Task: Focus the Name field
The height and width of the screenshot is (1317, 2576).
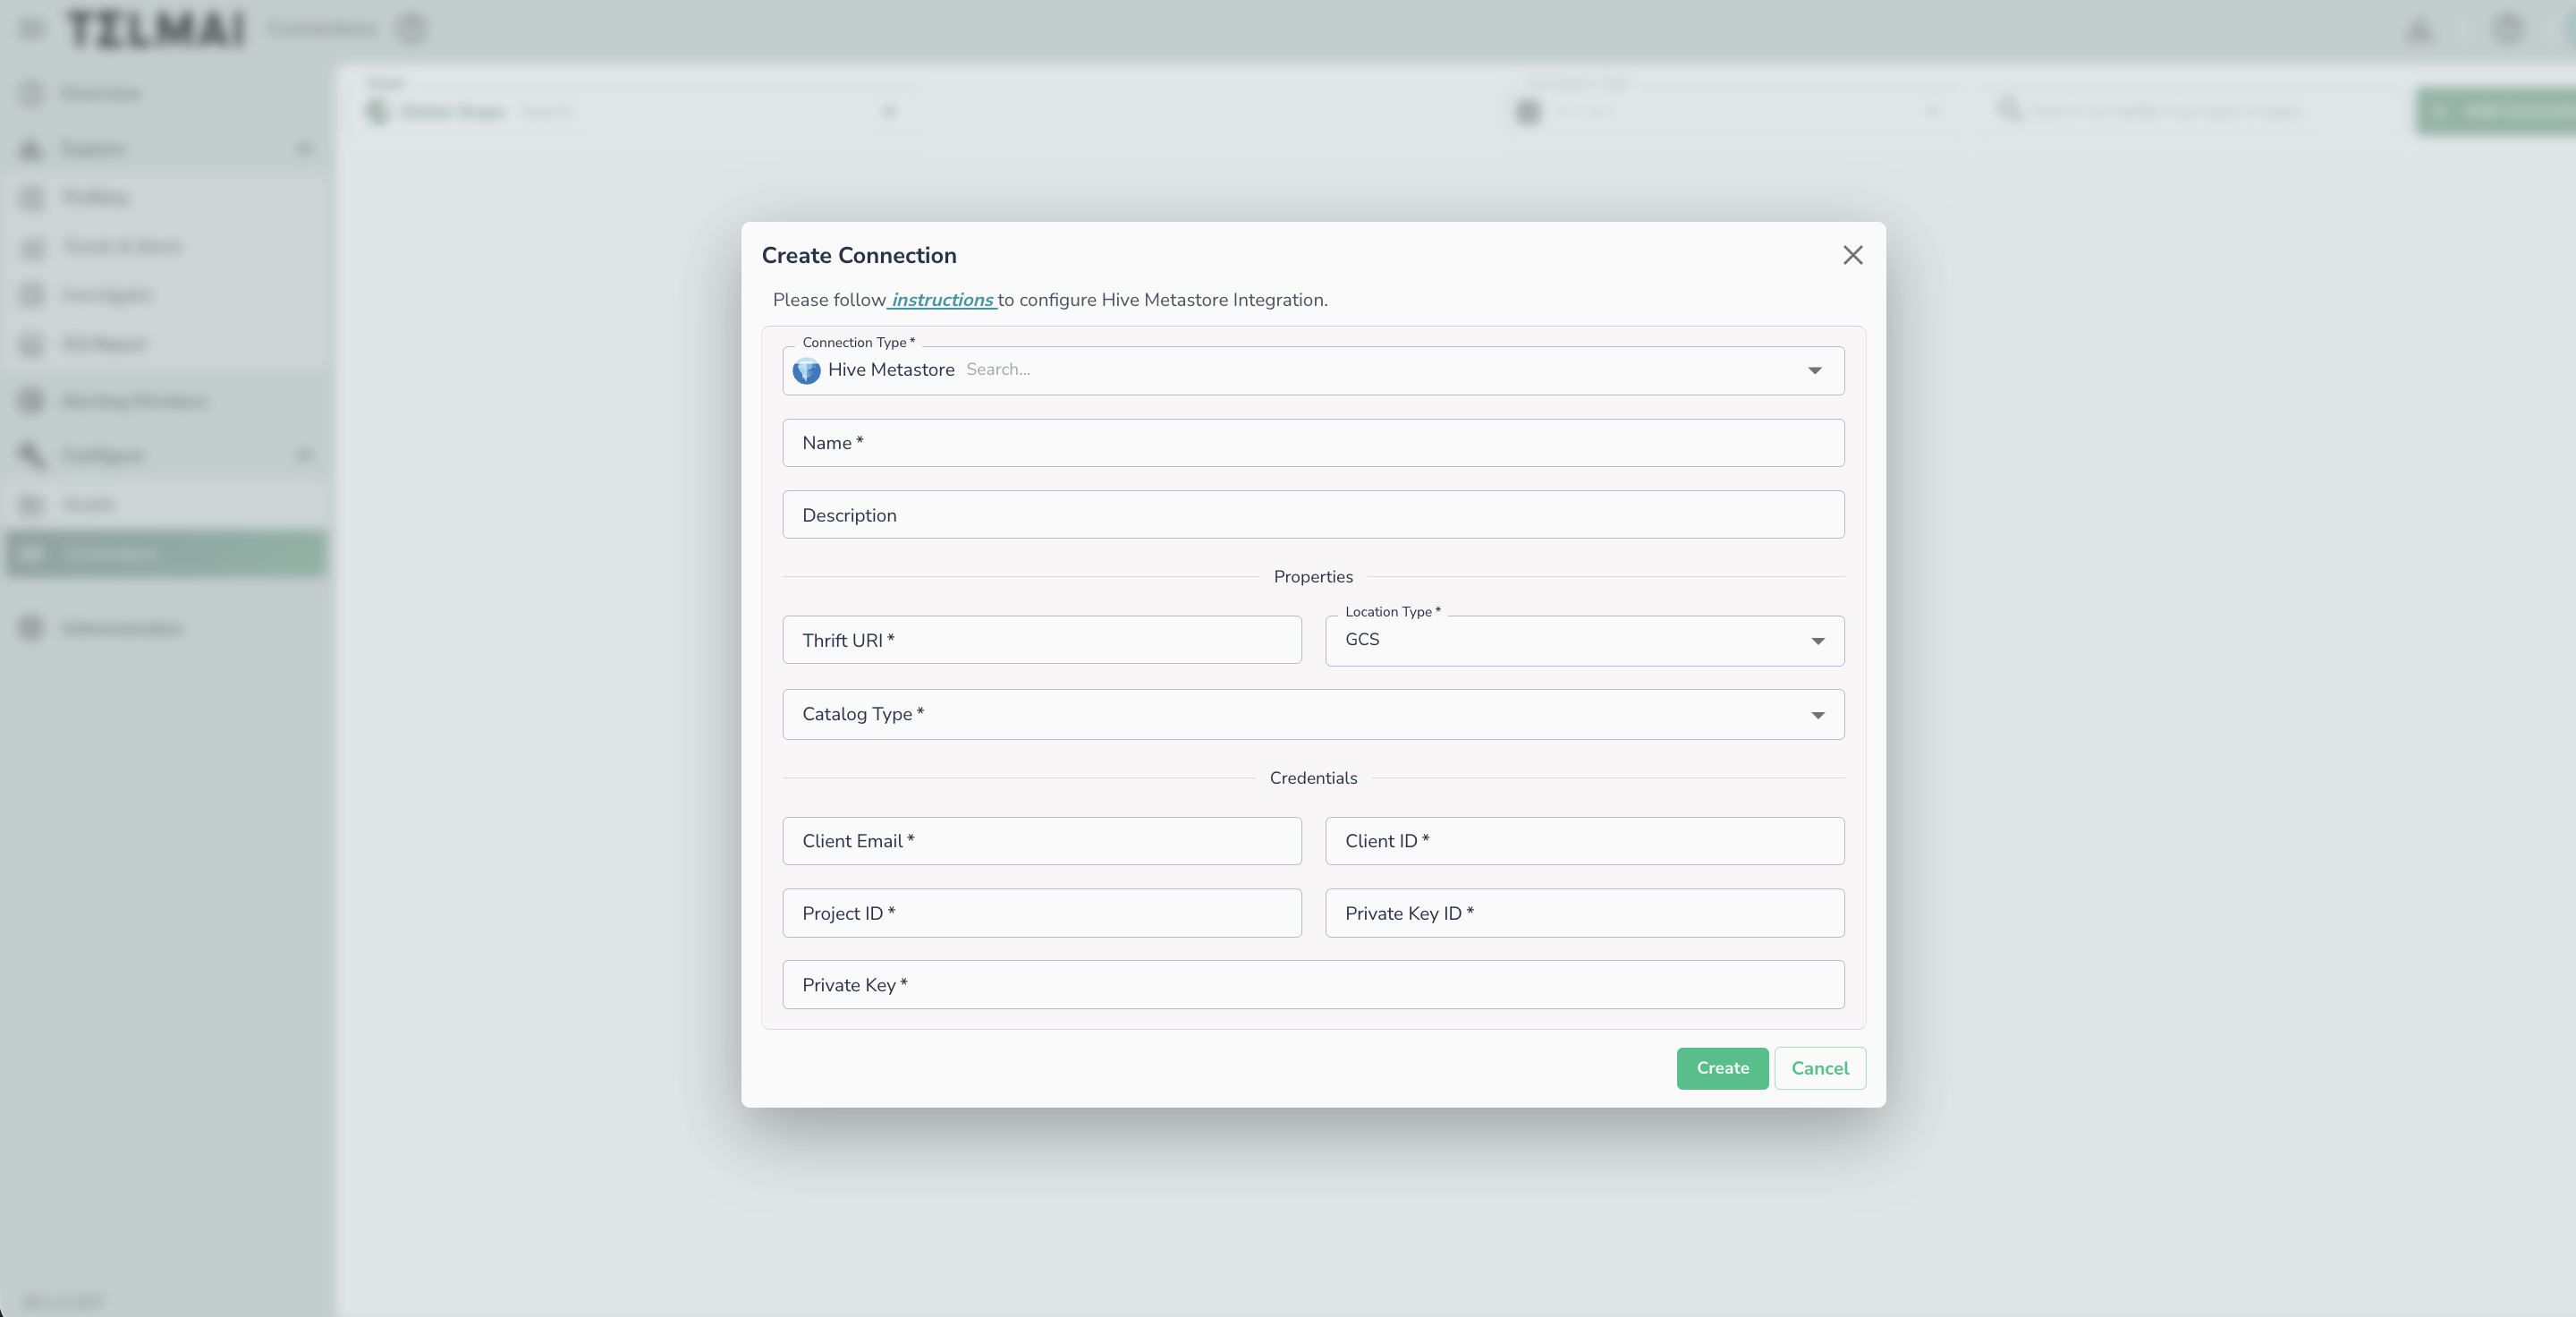Action: click(1313, 443)
